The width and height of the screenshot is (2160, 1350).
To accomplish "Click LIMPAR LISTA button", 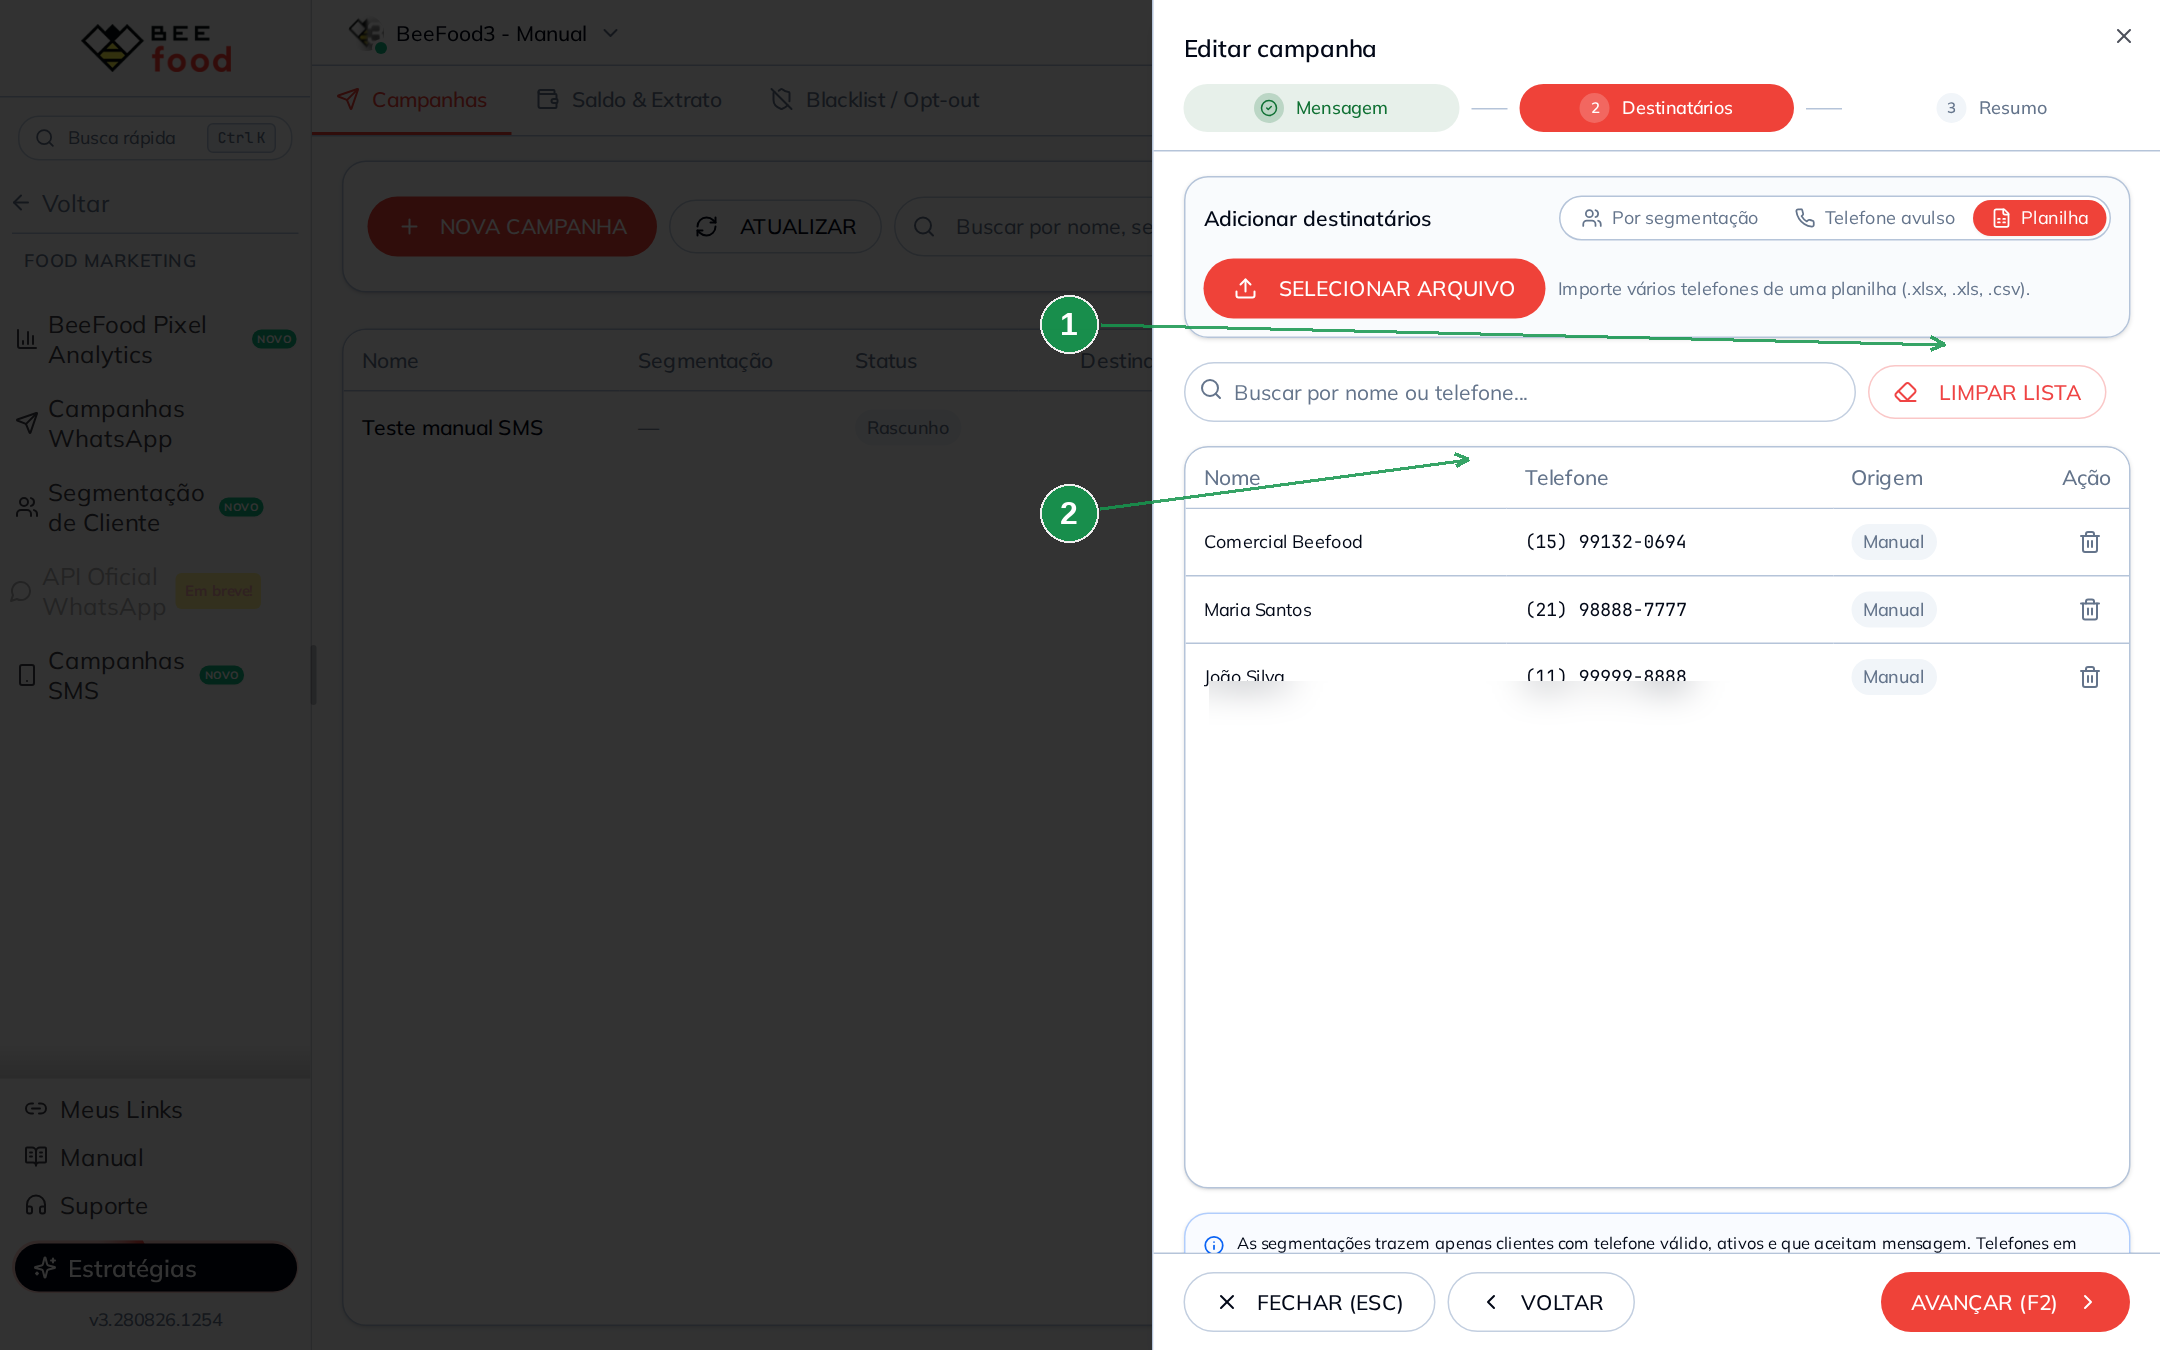I will pyautogui.click(x=1987, y=392).
